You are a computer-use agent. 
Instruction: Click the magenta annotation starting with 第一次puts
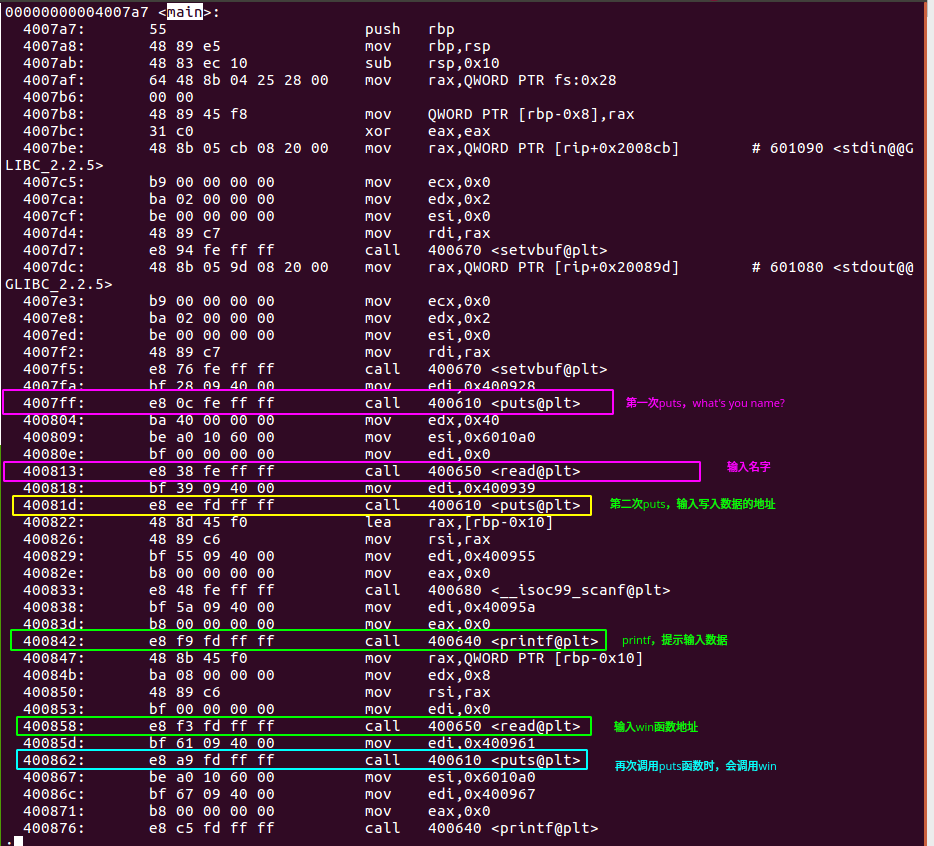pos(705,403)
